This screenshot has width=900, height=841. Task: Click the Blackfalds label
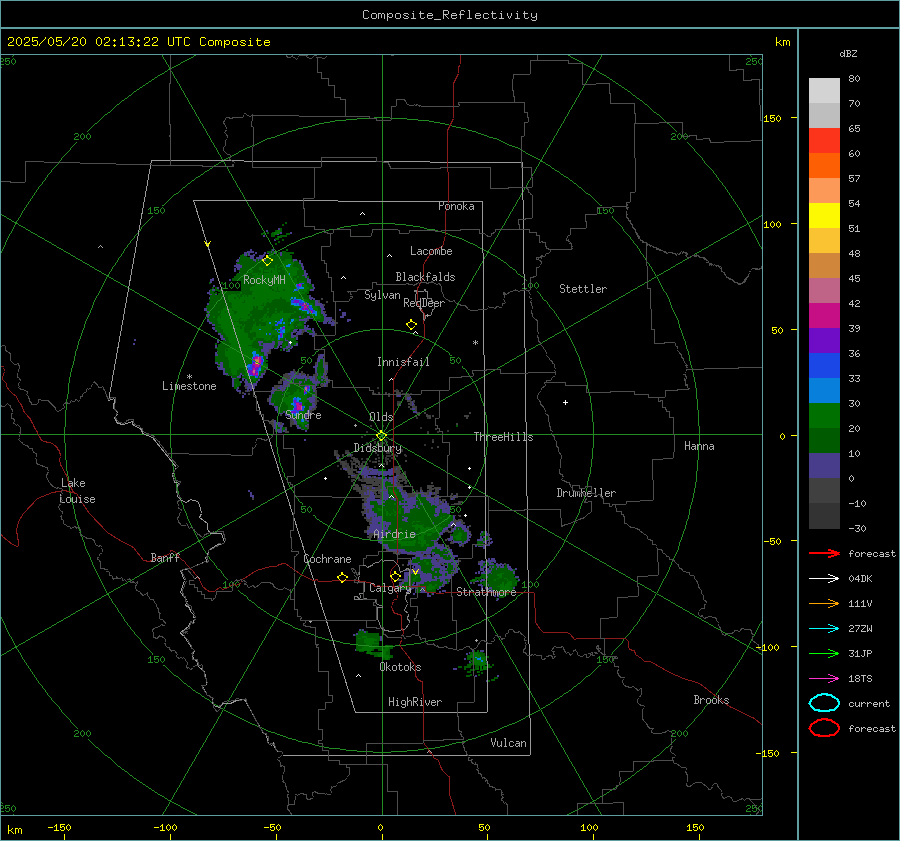click(425, 277)
